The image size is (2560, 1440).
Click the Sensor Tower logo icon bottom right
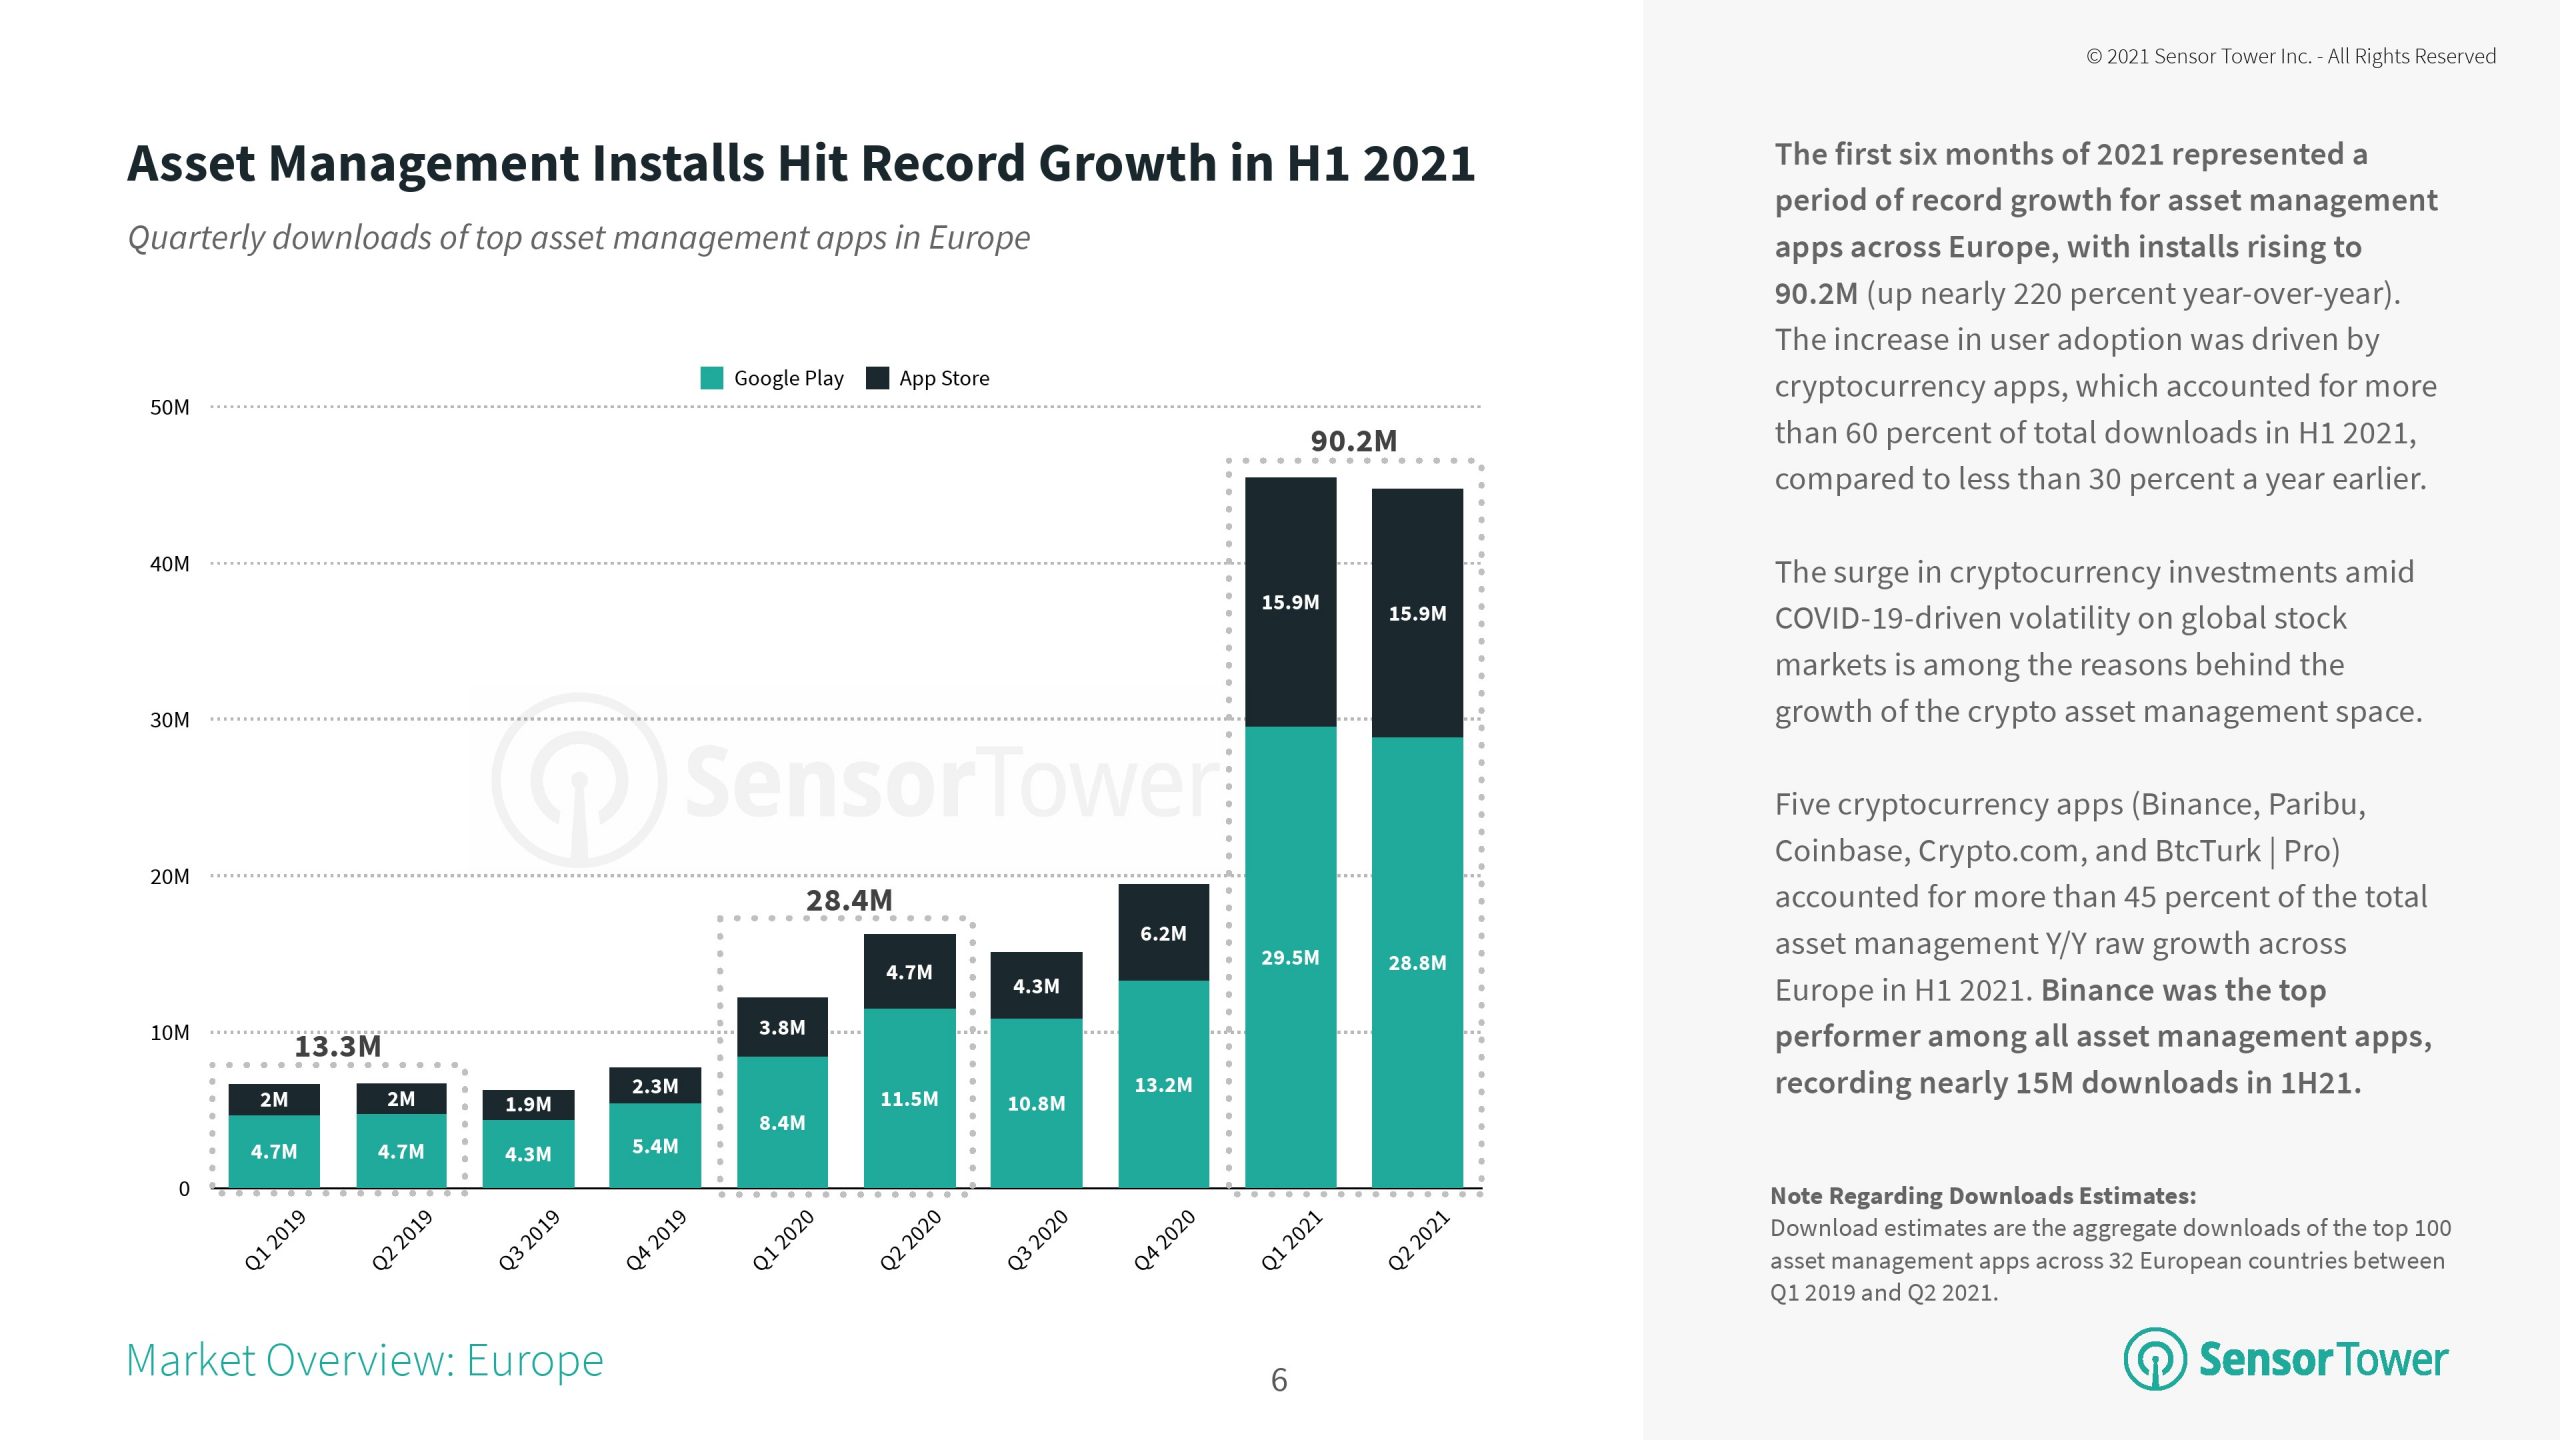[2154, 1359]
